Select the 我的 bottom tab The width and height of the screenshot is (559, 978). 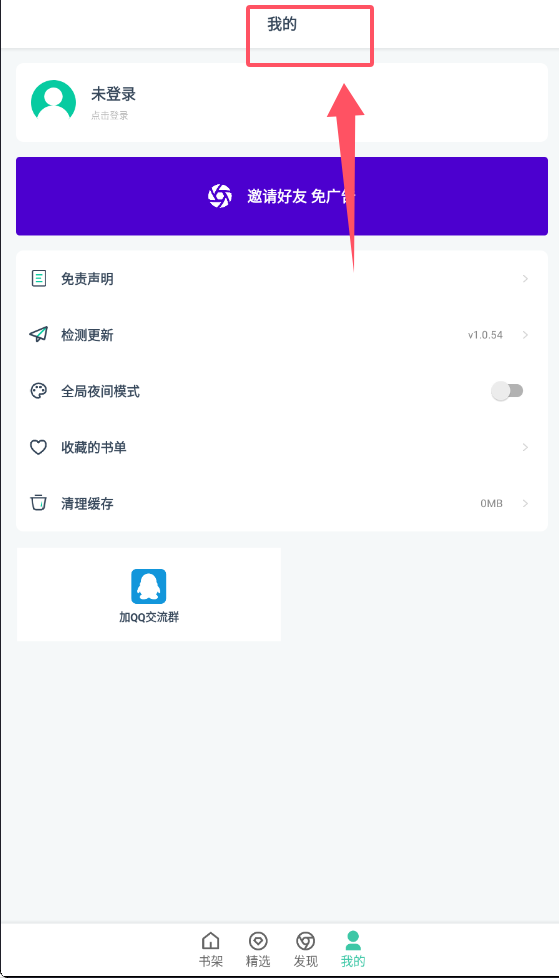[x=353, y=949]
